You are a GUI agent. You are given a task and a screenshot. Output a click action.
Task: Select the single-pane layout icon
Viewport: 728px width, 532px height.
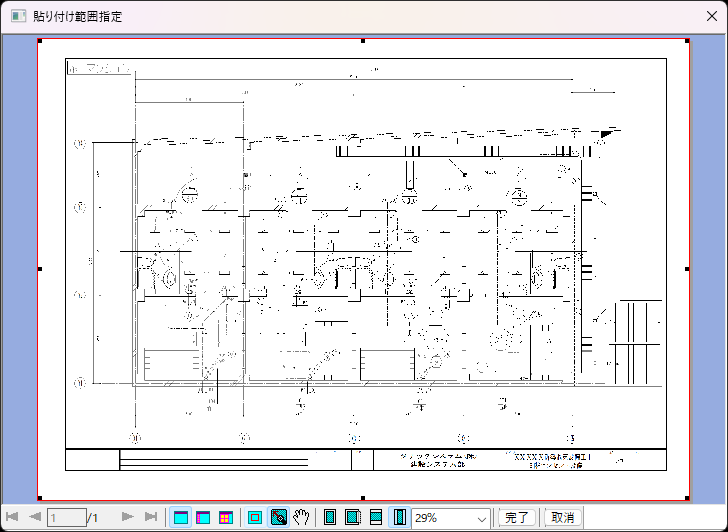(x=181, y=517)
